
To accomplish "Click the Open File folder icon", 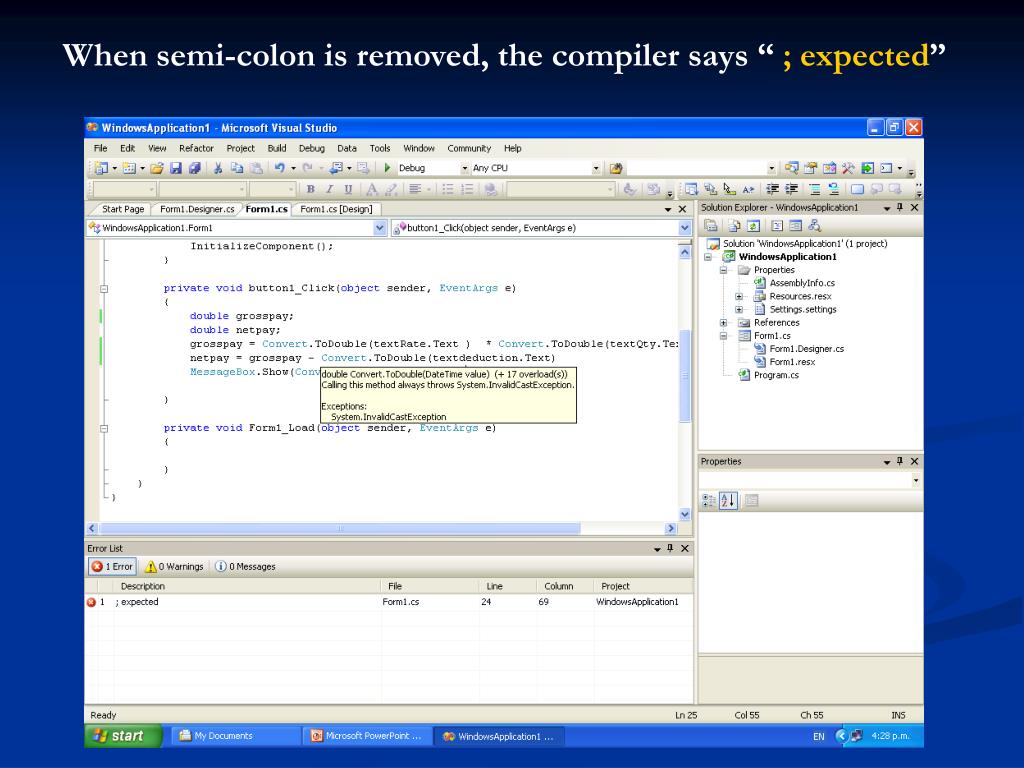I will tap(157, 168).
